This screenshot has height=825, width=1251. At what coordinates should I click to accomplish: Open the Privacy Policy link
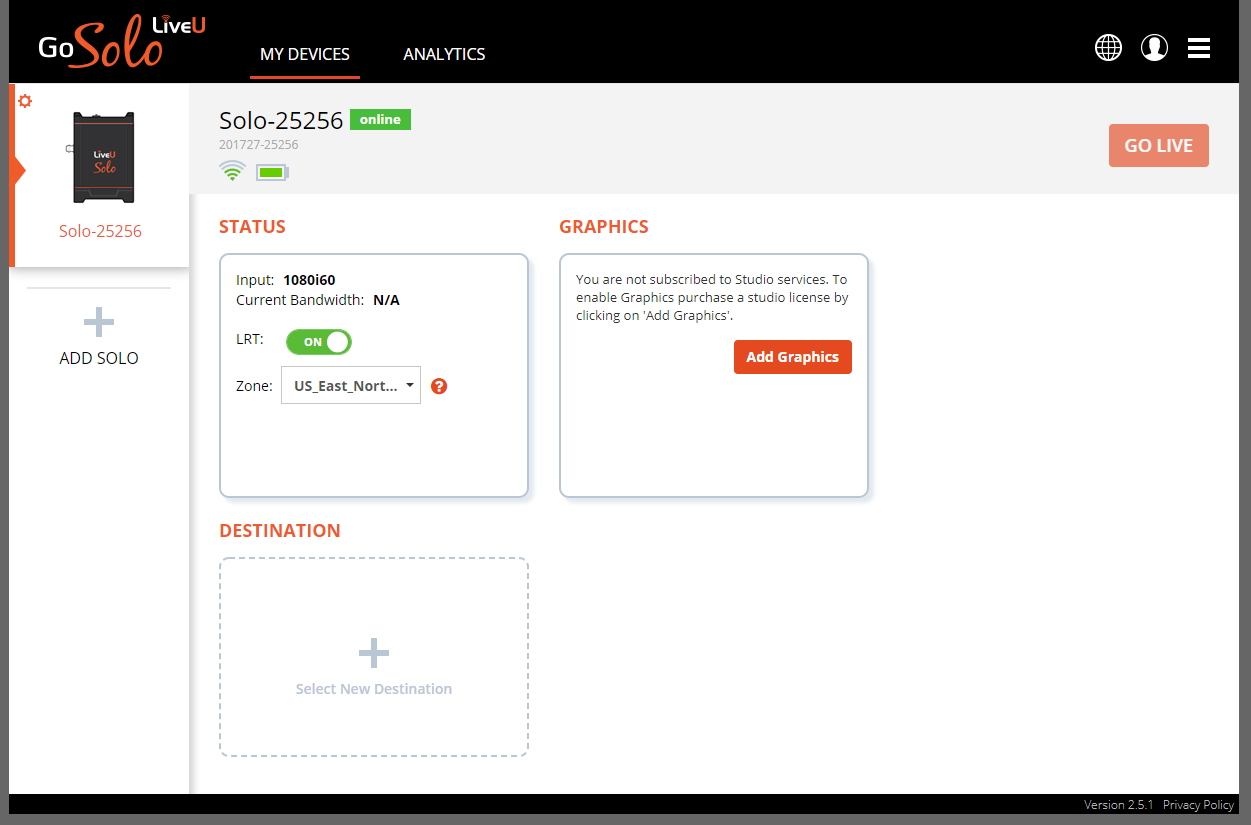tap(1198, 805)
